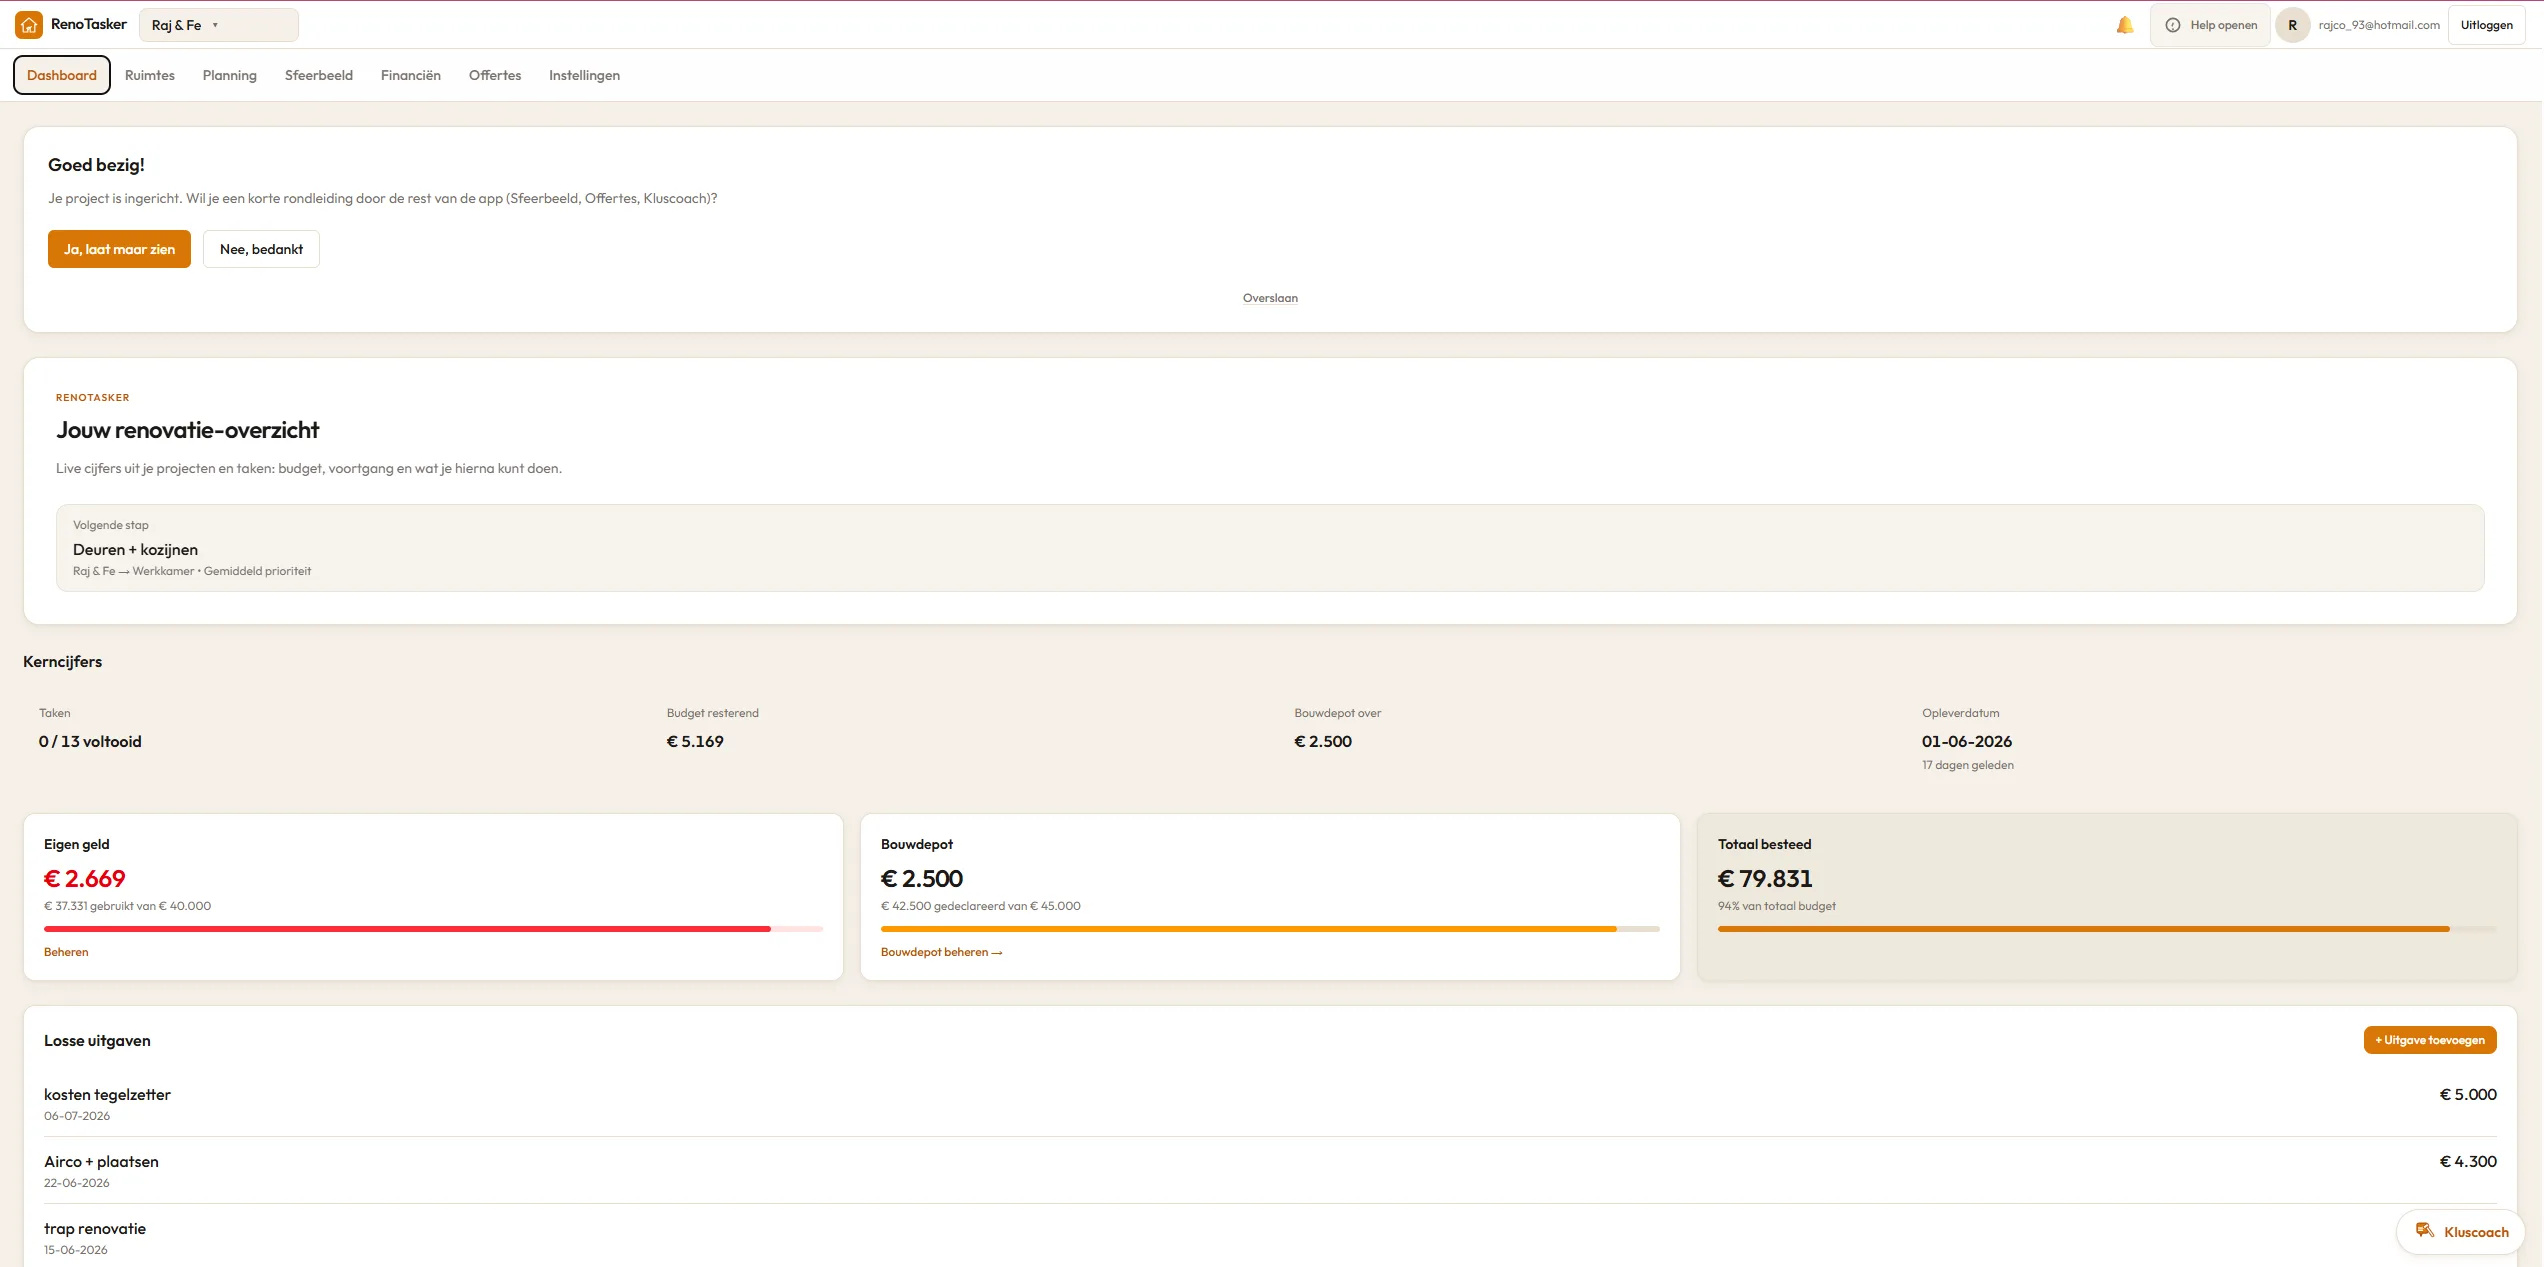Open the Planning tab
This screenshot has width=2544, height=1267.
point(230,75)
